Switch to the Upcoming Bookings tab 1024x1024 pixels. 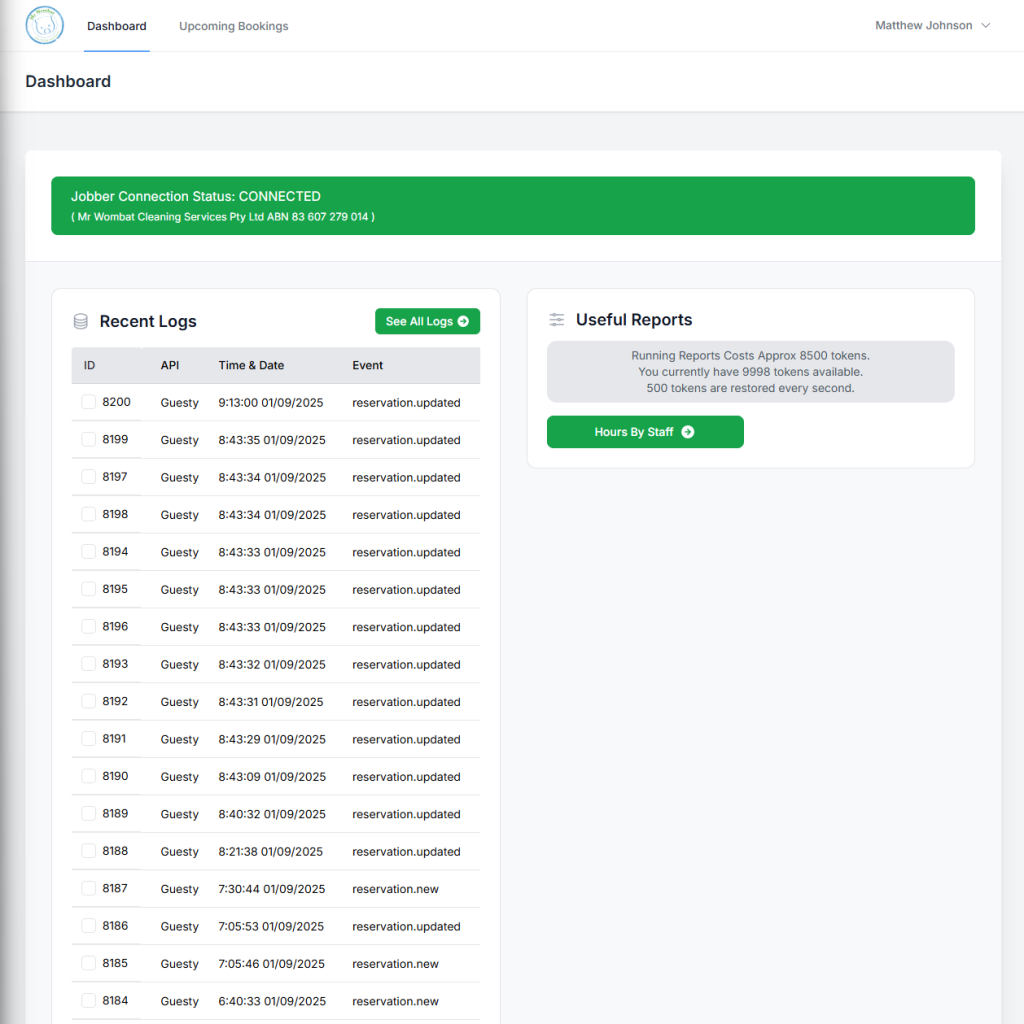coord(233,26)
